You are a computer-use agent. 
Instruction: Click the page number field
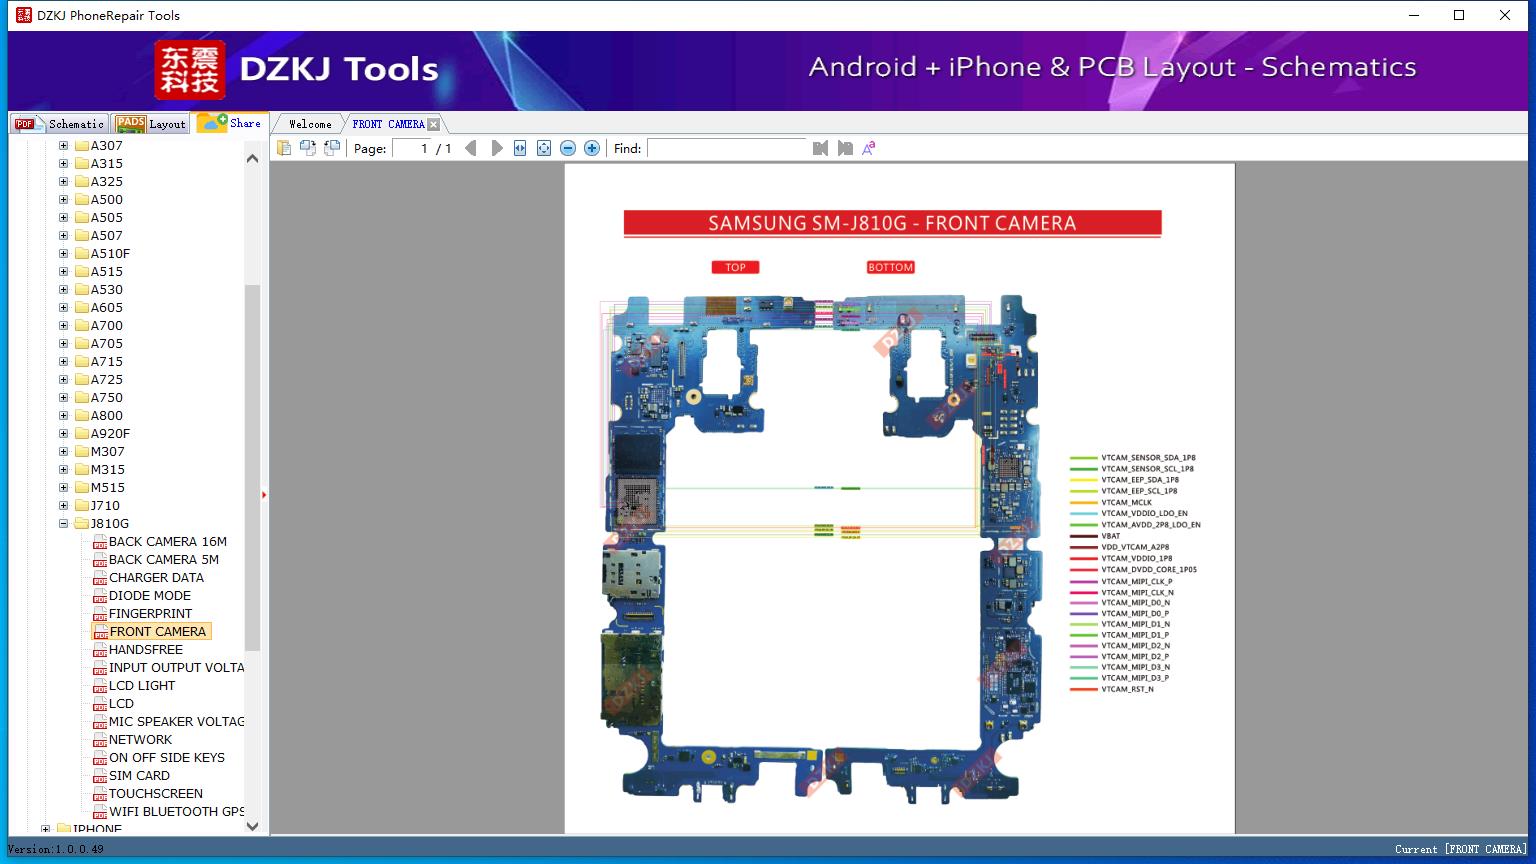(412, 148)
